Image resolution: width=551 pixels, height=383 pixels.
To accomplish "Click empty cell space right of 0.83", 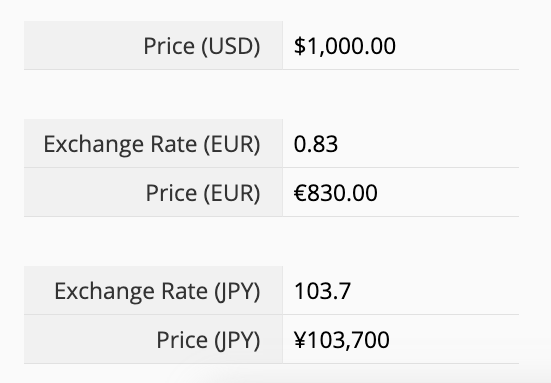I will (x=428, y=143).
